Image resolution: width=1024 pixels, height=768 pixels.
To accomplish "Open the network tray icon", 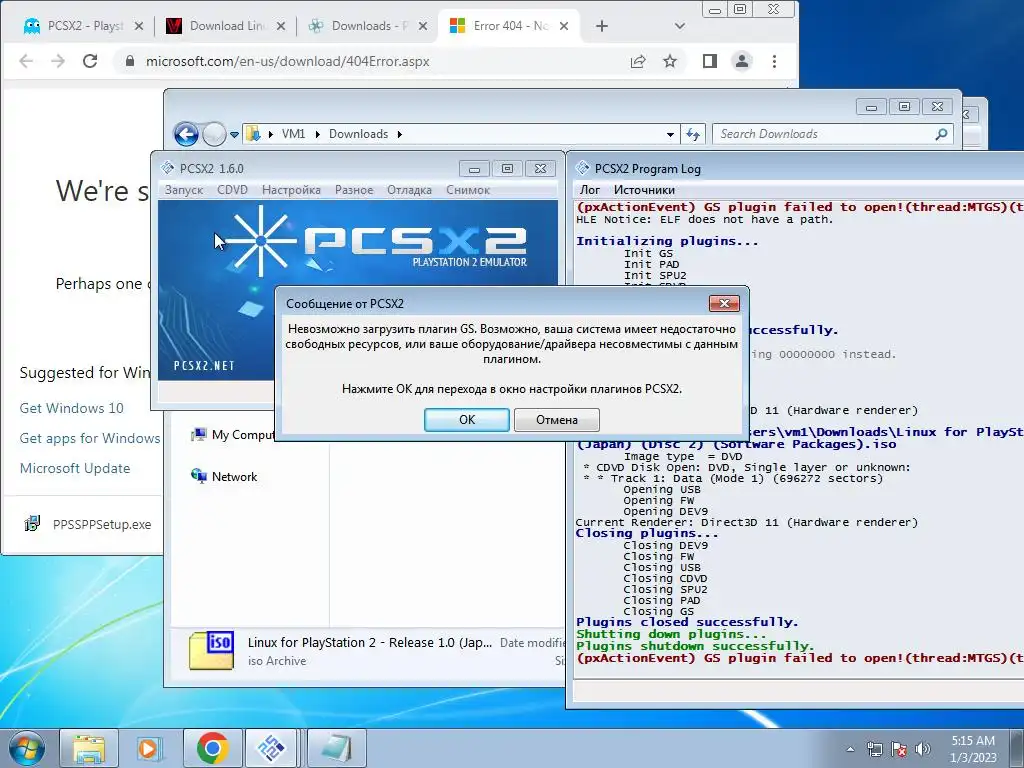I will [x=874, y=749].
